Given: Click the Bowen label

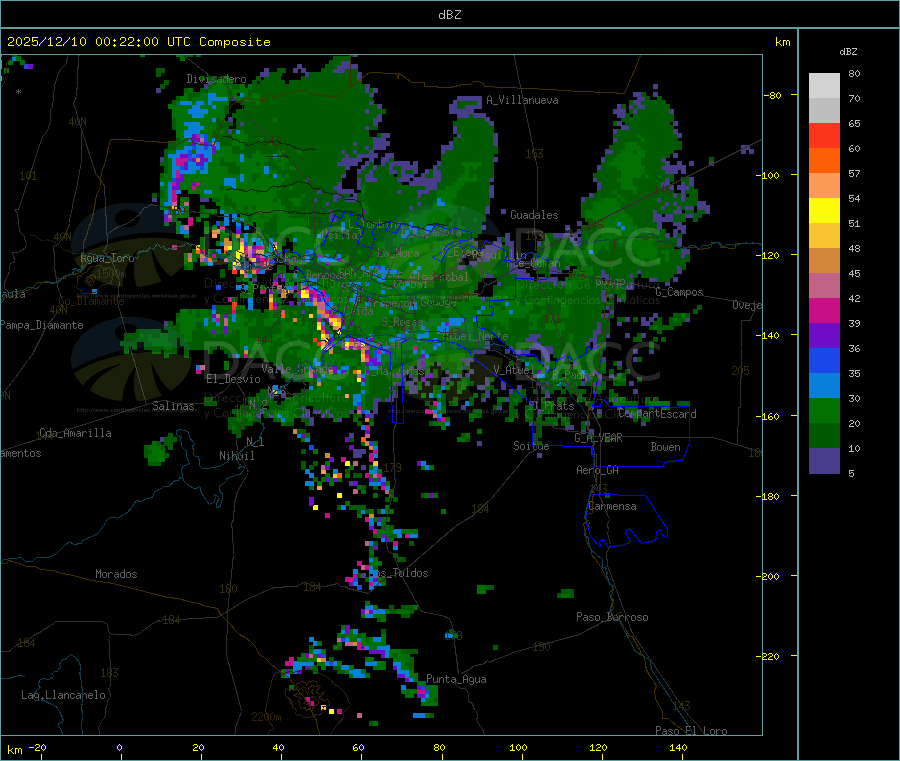Looking at the screenshot, I should (666, 447).
